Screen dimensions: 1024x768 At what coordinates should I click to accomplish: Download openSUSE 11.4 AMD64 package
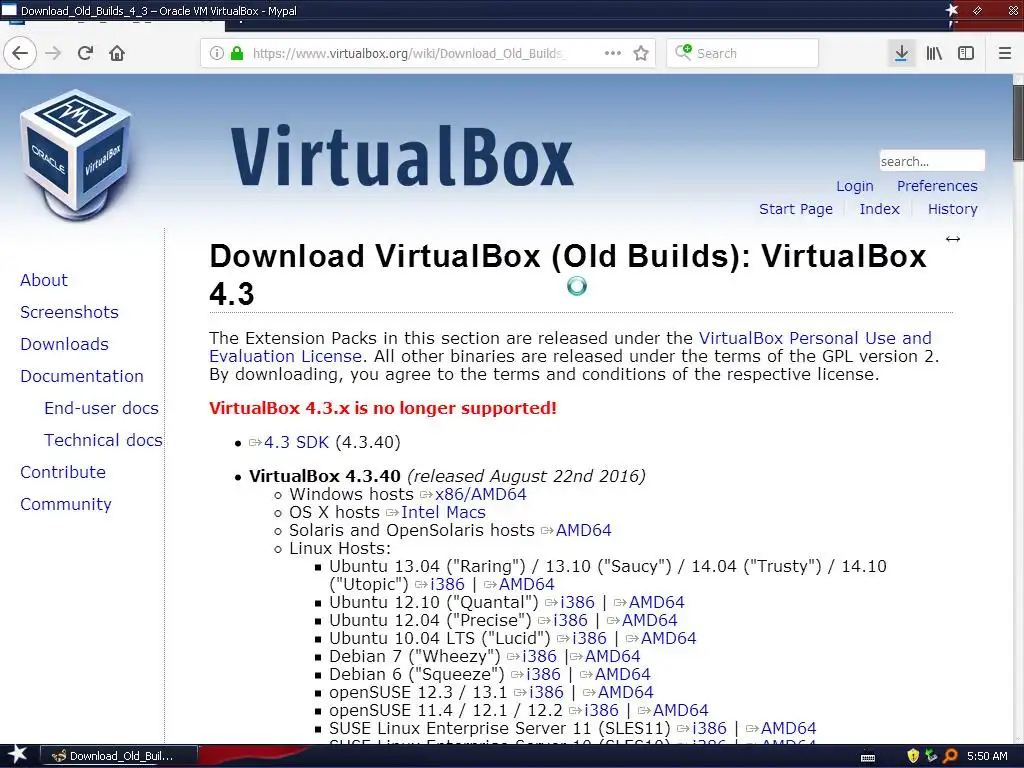click(x=680, y=711)
